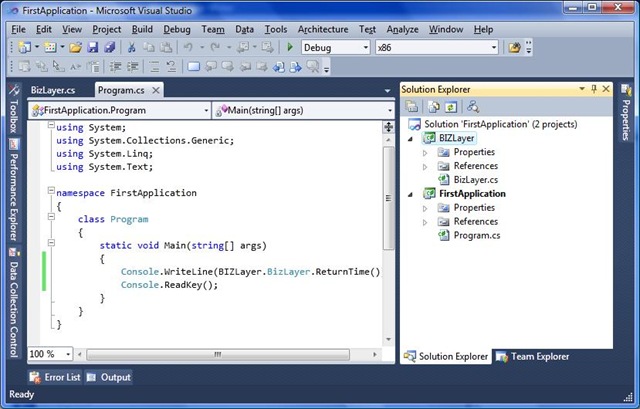Pin the Solution Explorer panel
Image resolution: width=640 pixels, height=409 pixels.
tap(594, 89)
